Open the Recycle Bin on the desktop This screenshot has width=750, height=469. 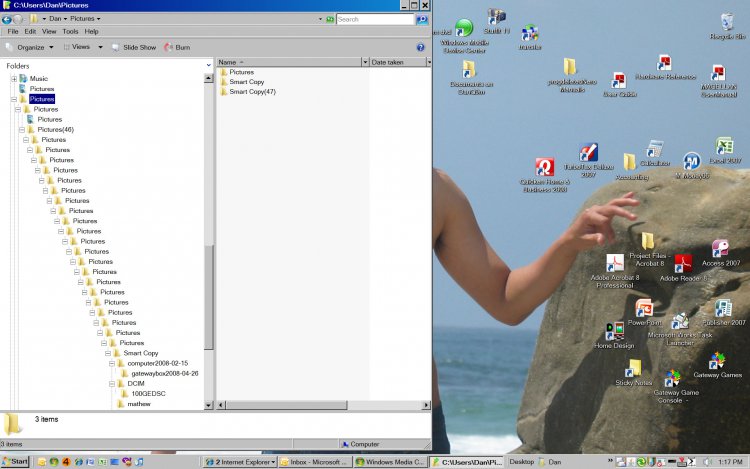727,26
